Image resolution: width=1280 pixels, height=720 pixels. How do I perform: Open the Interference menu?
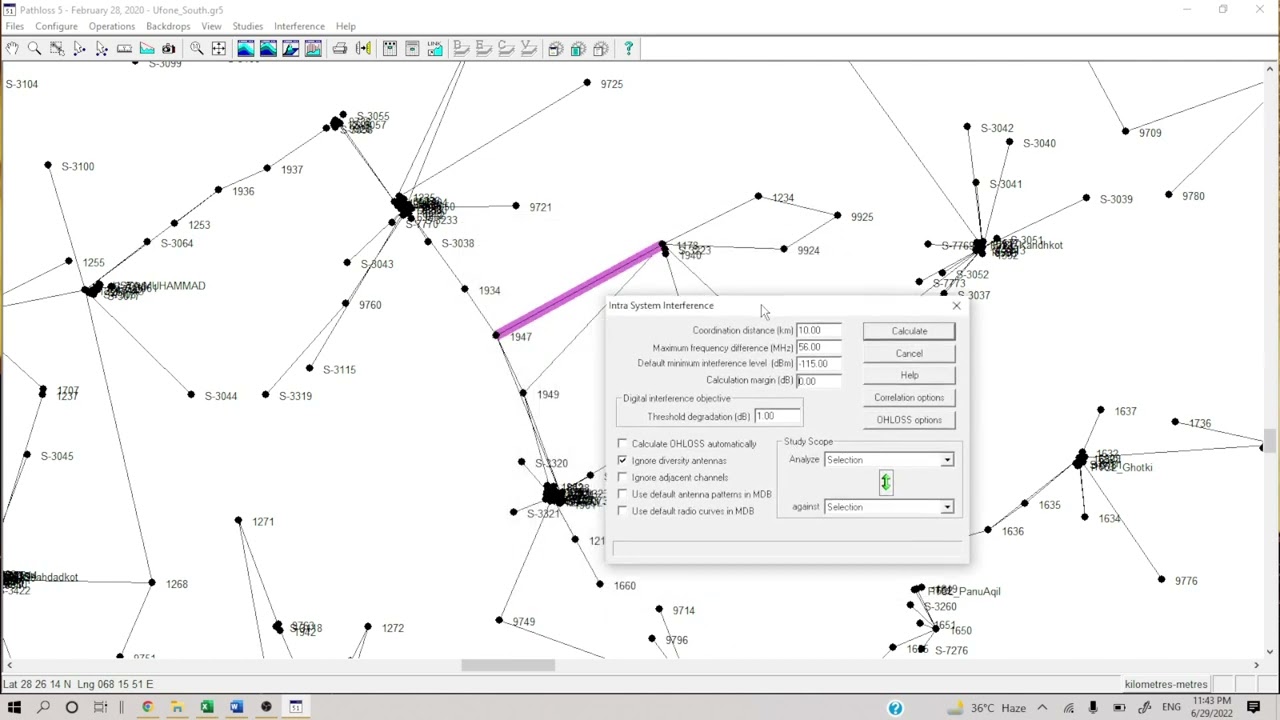(x=299, y=26)
